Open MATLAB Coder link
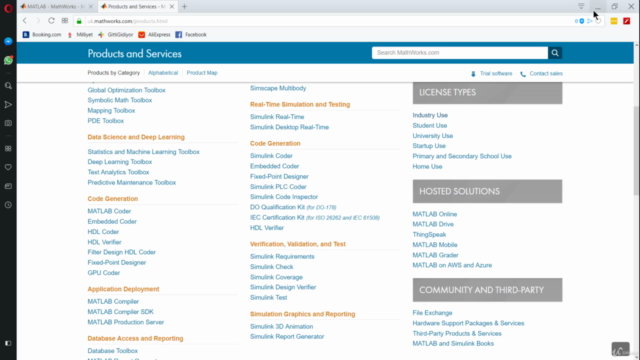Screen dimensions: 640x360 tap(109, 211)
